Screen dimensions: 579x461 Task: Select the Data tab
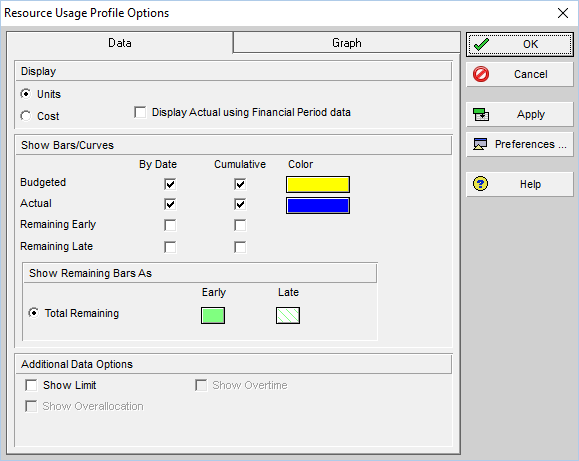pyautogui.click(x=120, y=43)
